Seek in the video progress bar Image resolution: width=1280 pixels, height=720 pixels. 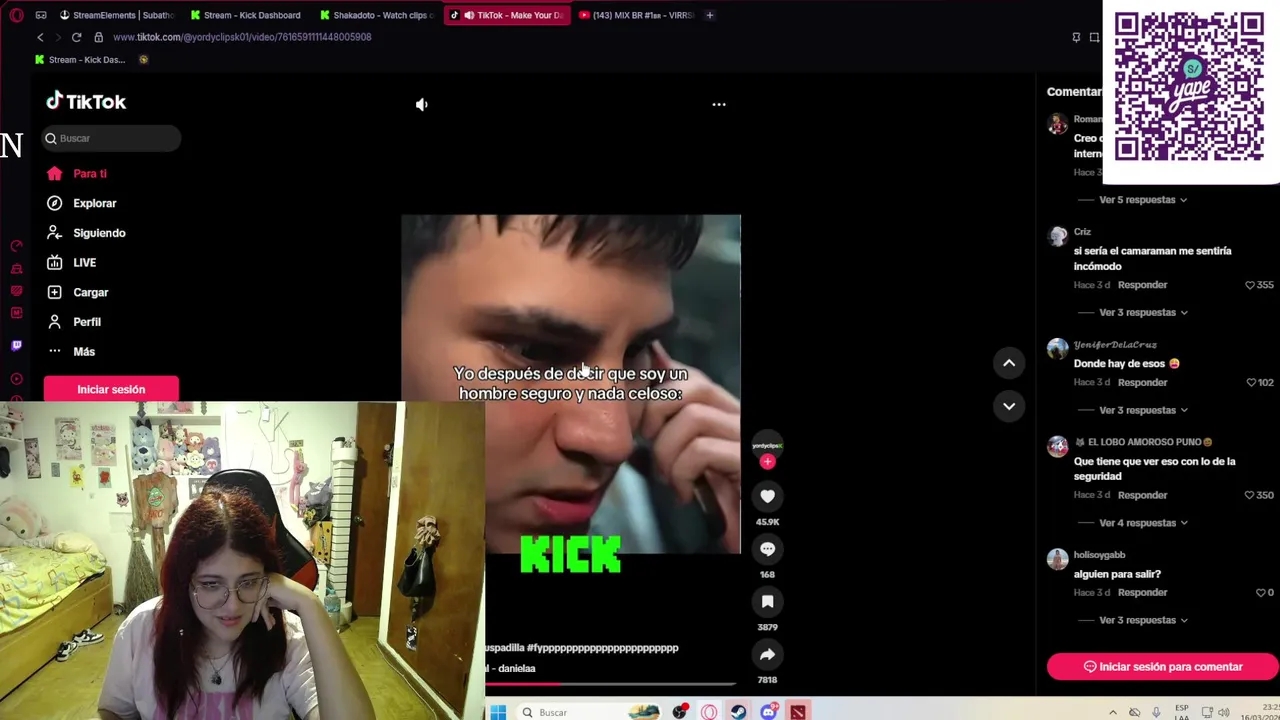(x=611, y=685)
